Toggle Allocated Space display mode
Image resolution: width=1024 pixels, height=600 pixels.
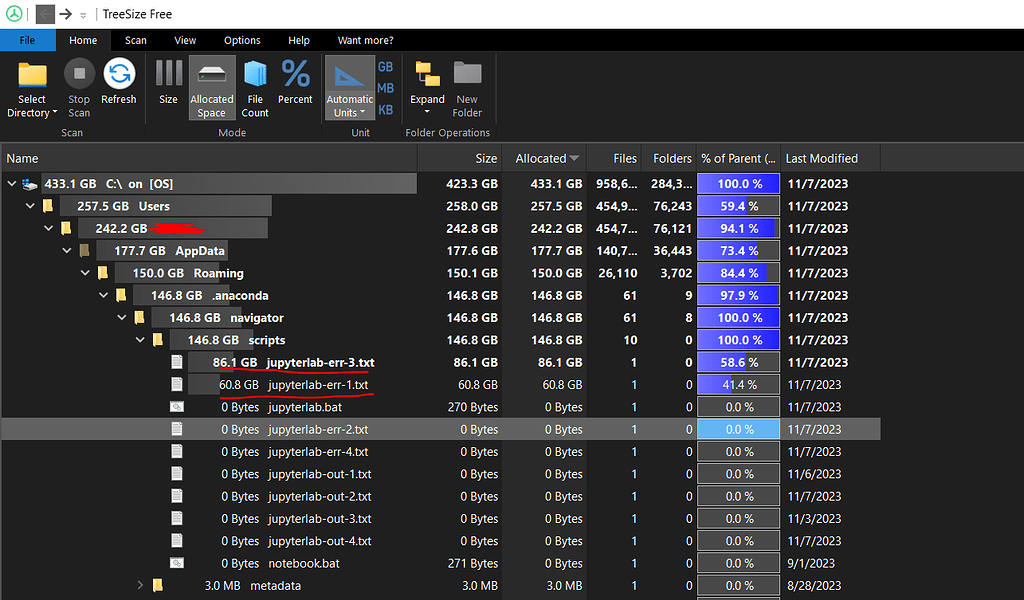tap(212, 76)
